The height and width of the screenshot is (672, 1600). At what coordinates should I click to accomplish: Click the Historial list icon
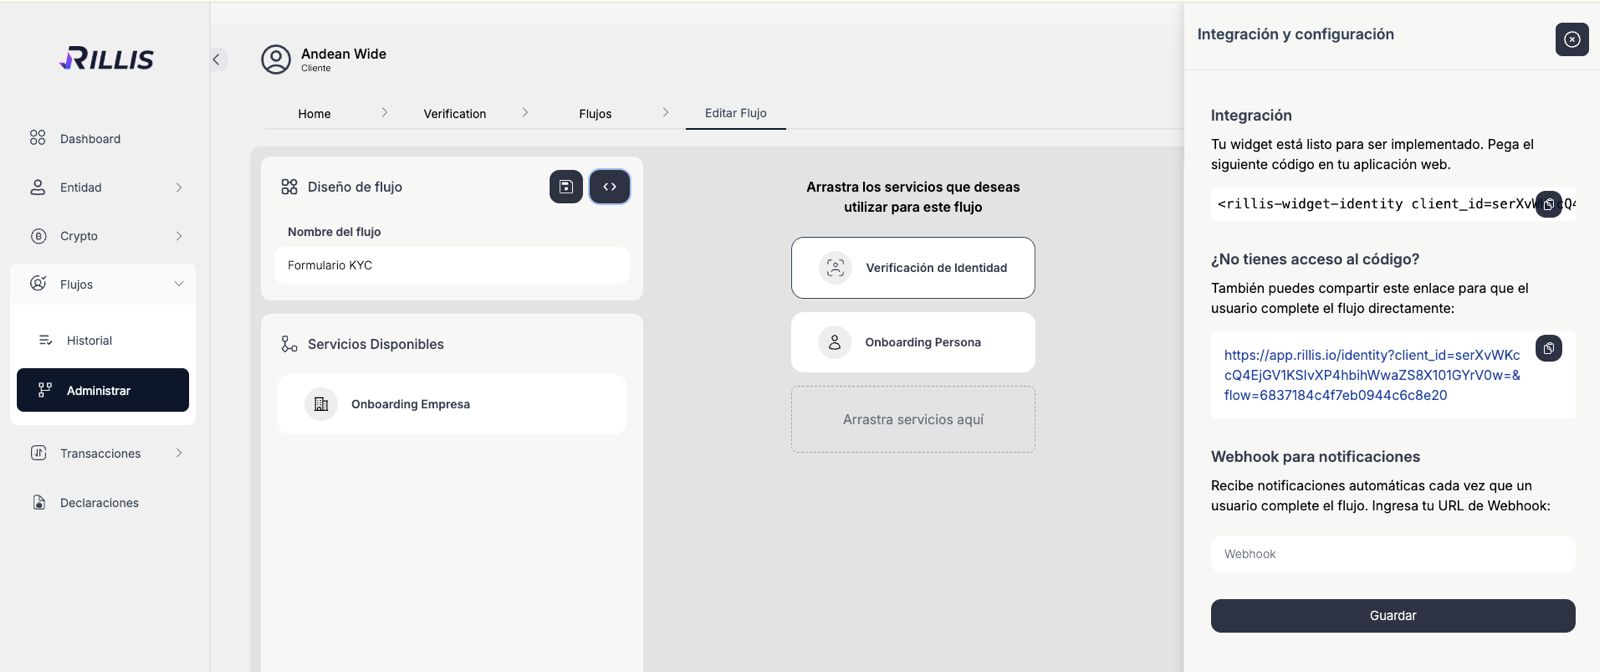point(45,340)
